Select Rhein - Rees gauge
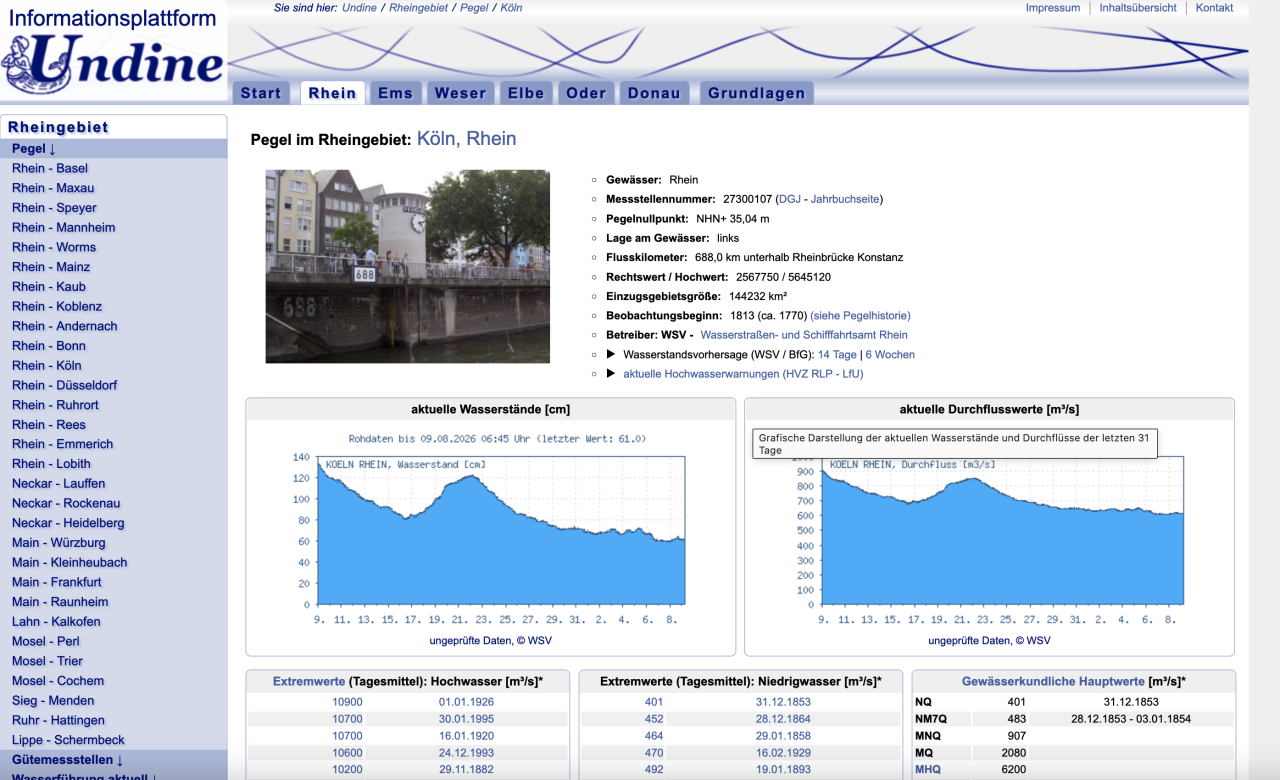The width and height of the screenshot is (1280, 780). 49,424
